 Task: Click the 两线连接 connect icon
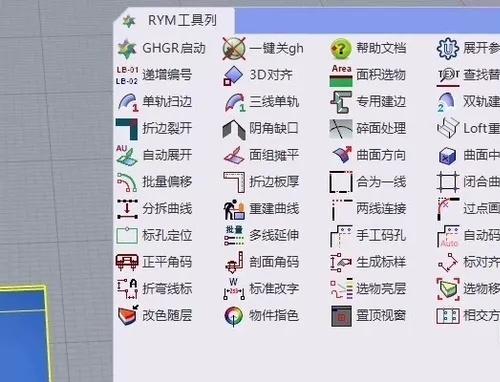pos(341,210)
